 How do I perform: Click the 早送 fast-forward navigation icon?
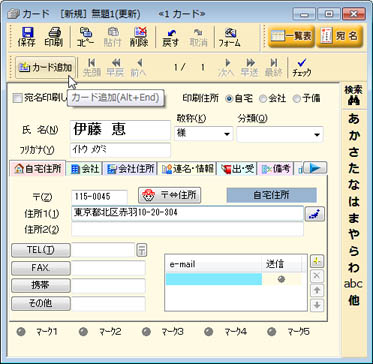250,68
